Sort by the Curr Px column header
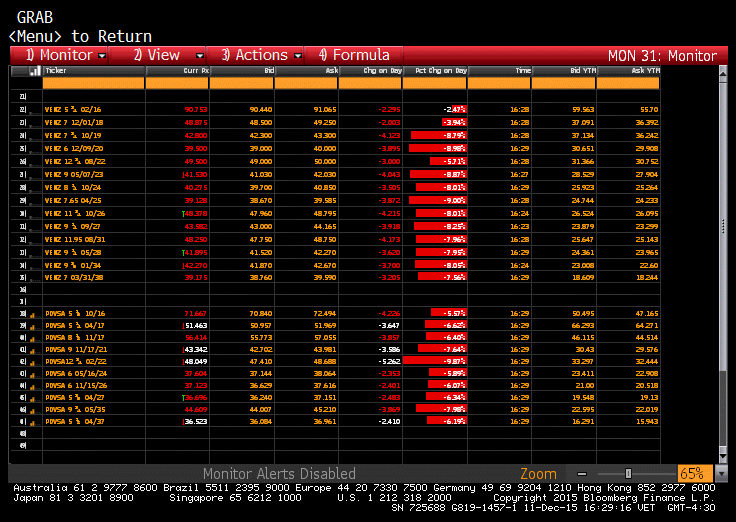736x522 pixels. pyautogui.click(x=177, y=71)
